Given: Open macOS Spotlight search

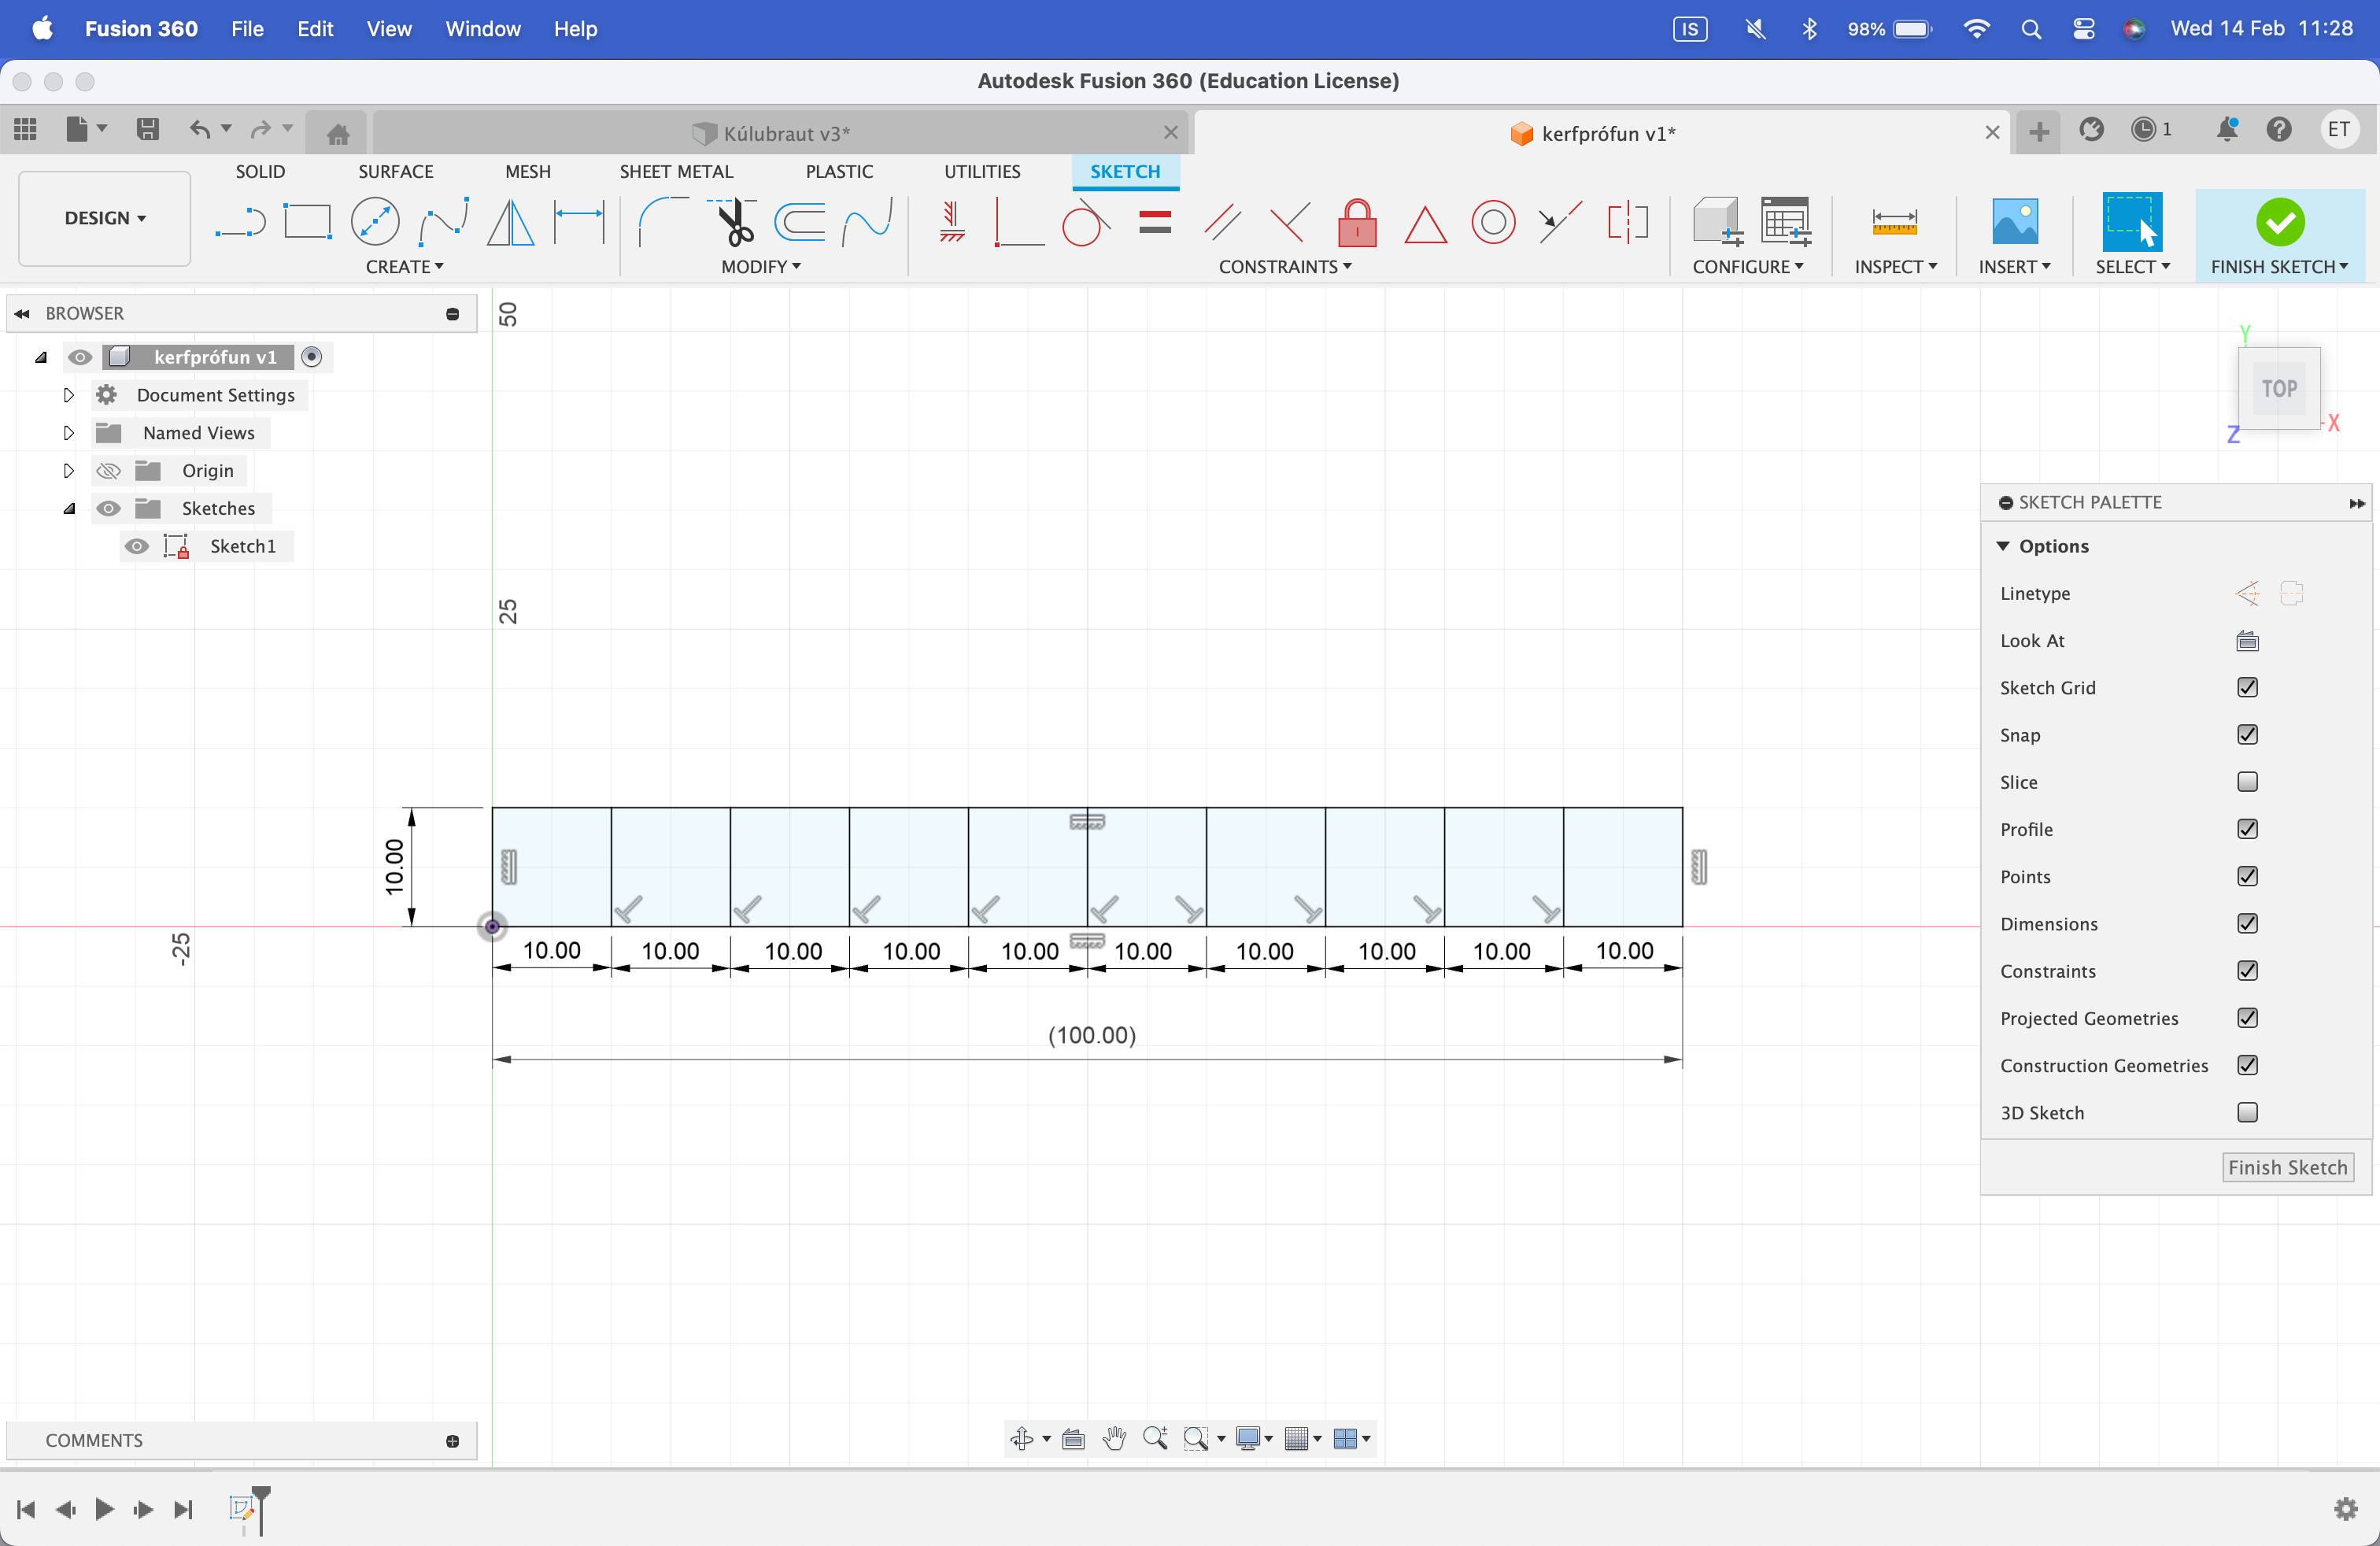Looking at the screenshot, I should click(x=2031, y=29).
